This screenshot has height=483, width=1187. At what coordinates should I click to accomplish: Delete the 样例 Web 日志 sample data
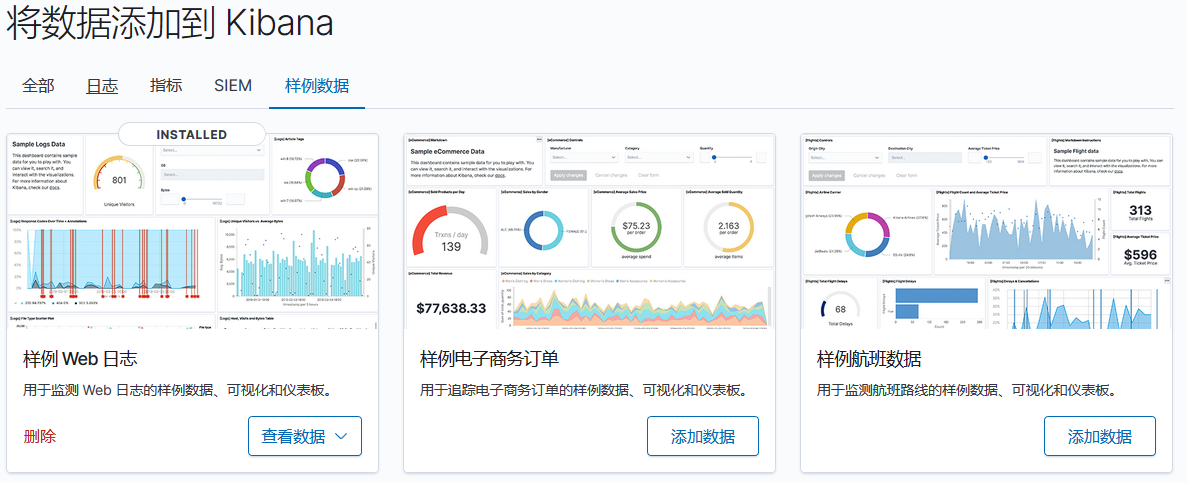40,436
